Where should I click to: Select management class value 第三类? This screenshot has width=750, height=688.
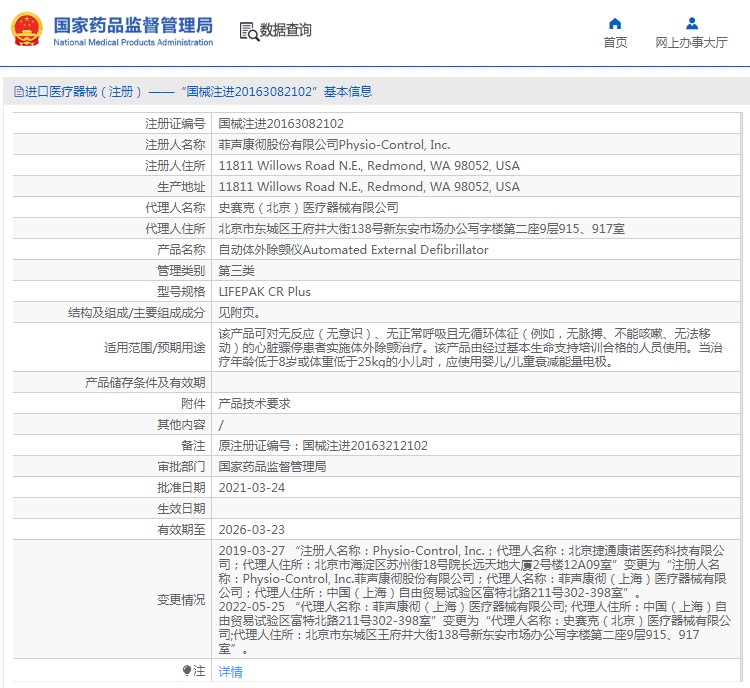click(x=237, y=271)
